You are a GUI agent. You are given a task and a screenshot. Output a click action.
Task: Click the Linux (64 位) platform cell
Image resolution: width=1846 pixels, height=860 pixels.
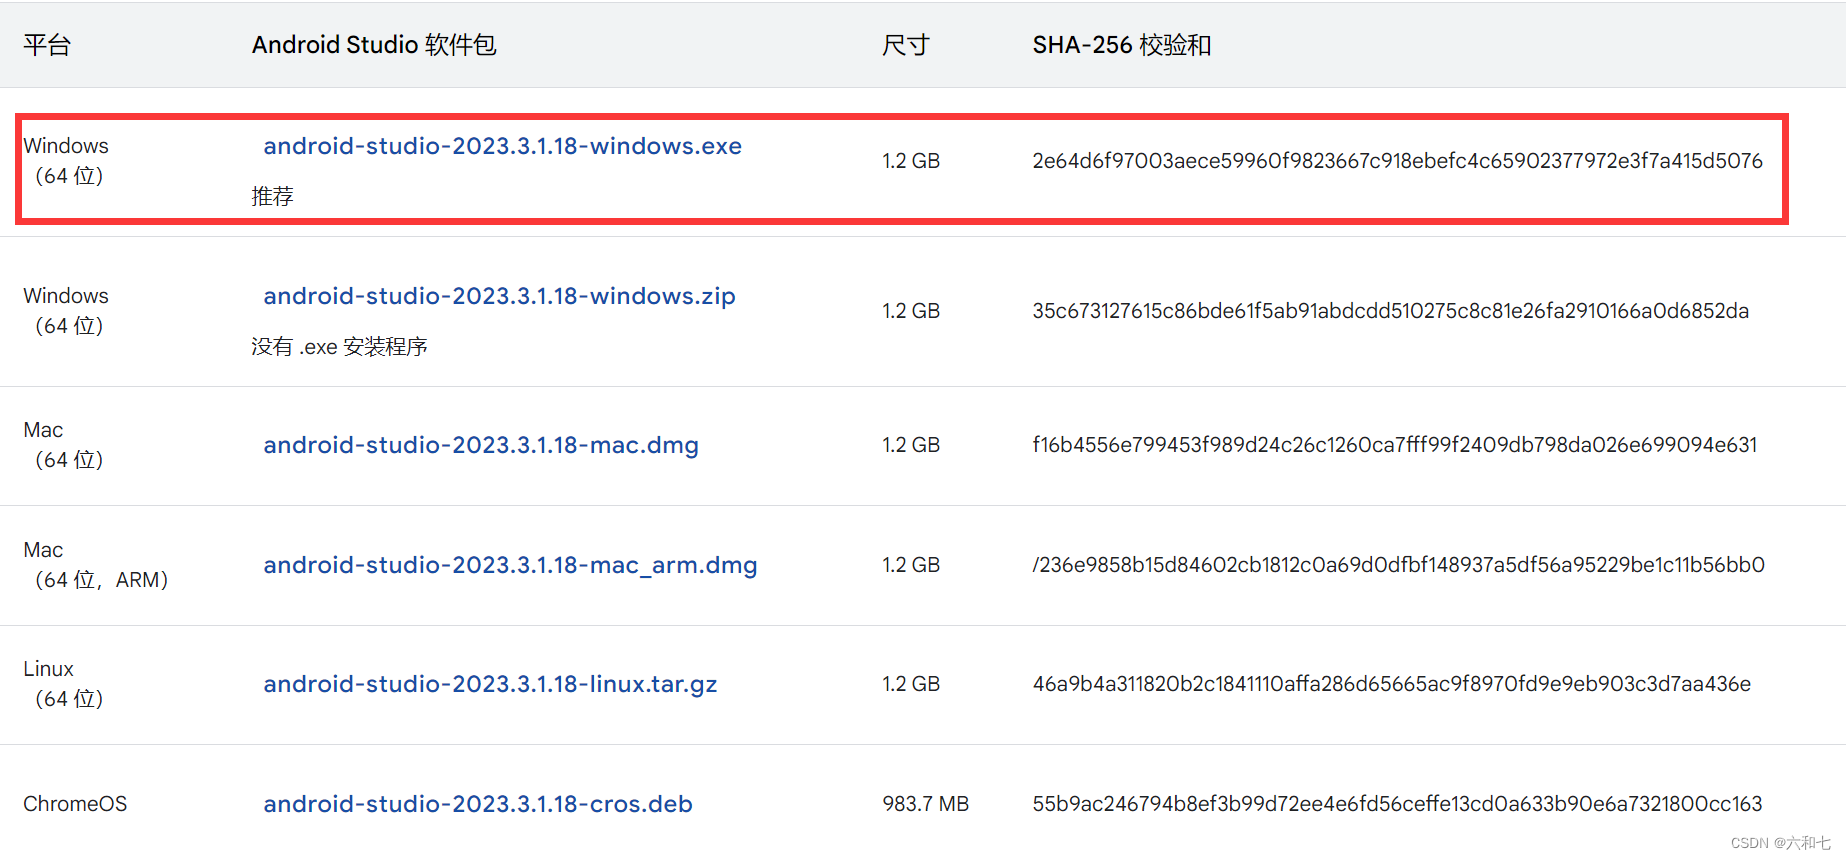63,684
